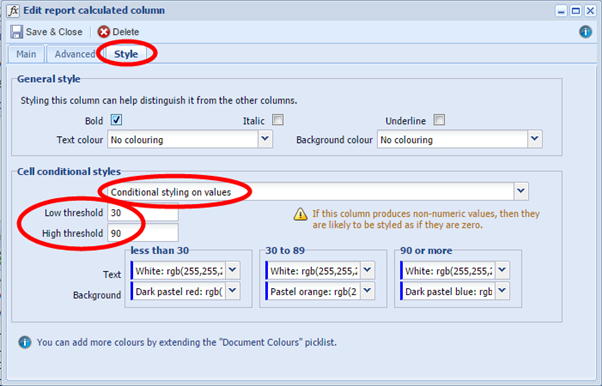
Task: Click the Cell conditional styles heading
Action: click(69, 171)
